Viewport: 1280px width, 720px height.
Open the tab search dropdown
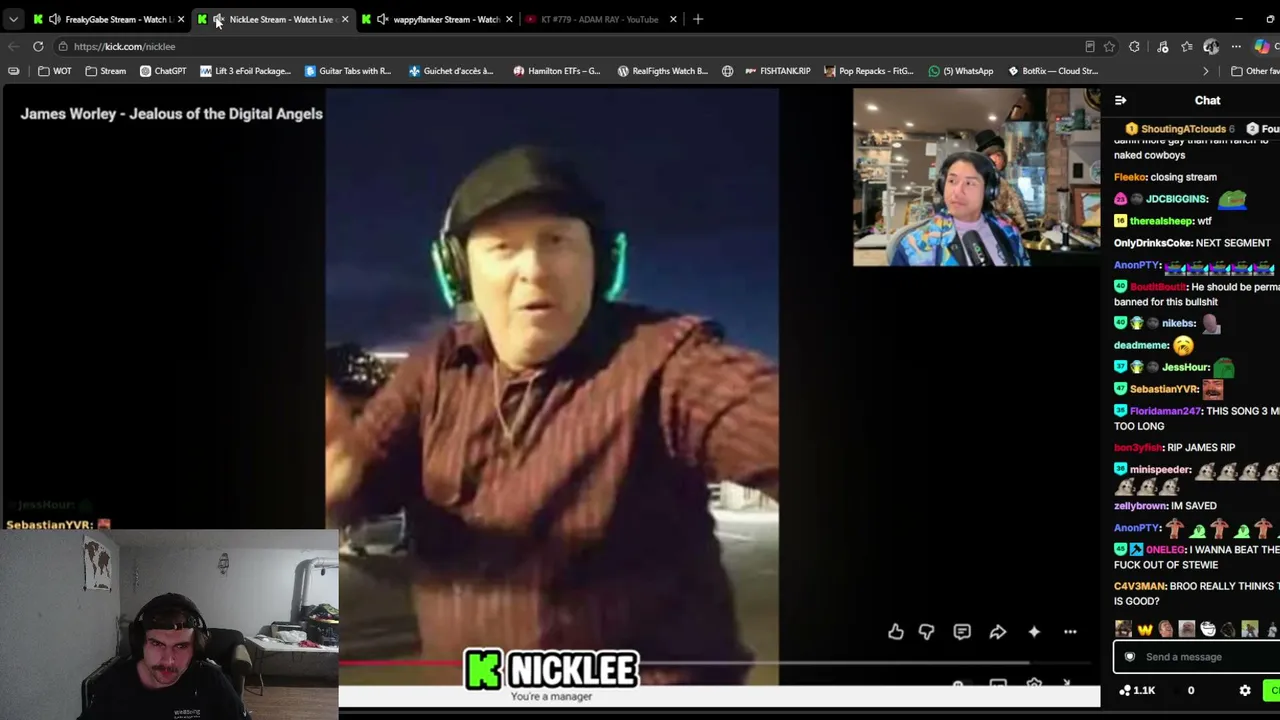point(13,19)
